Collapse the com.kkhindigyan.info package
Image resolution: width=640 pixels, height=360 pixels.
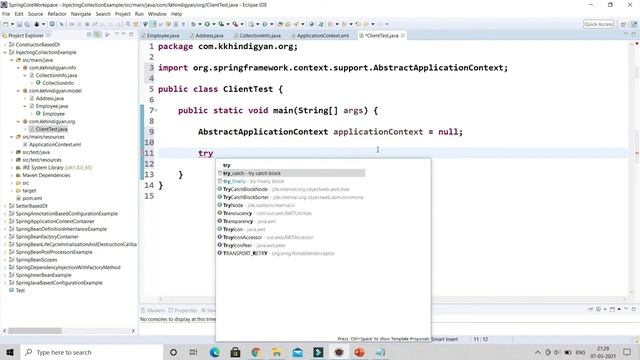[18, 68]
